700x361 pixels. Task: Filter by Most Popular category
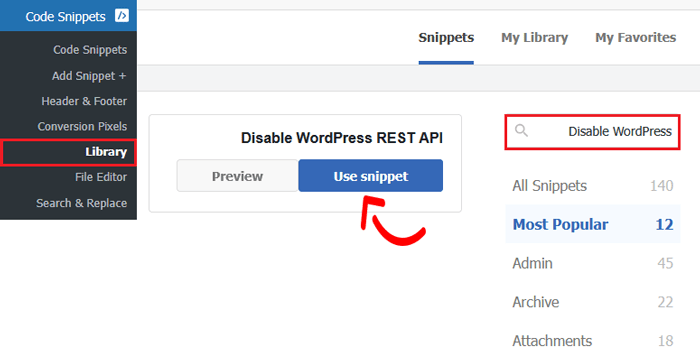pyautogui.click(x=592, y=224)
